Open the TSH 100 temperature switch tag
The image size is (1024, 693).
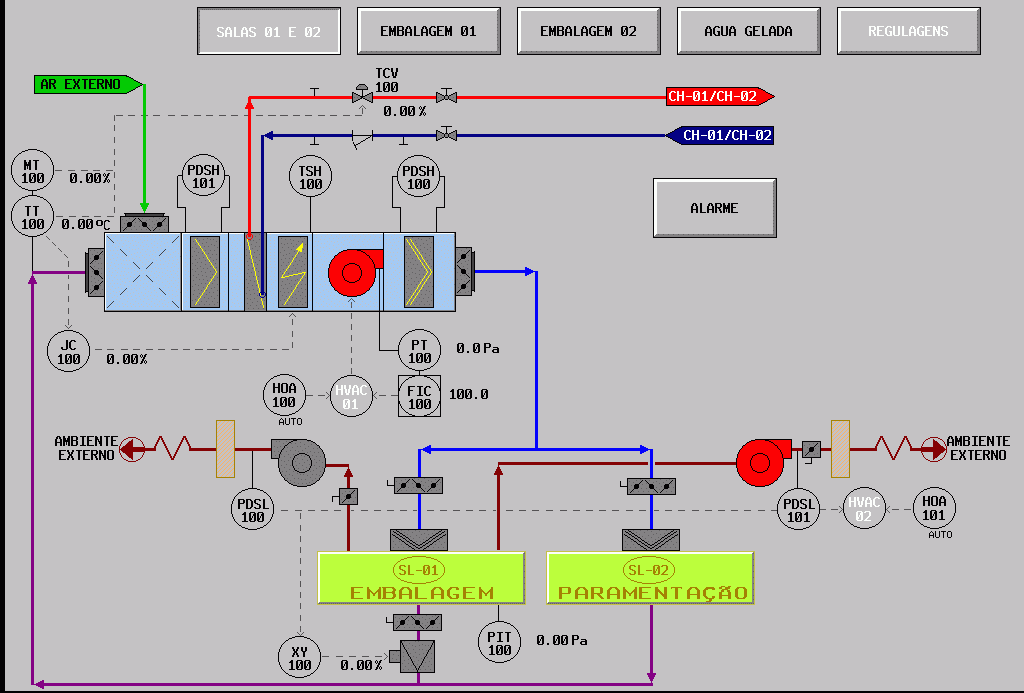pos(310,177)
